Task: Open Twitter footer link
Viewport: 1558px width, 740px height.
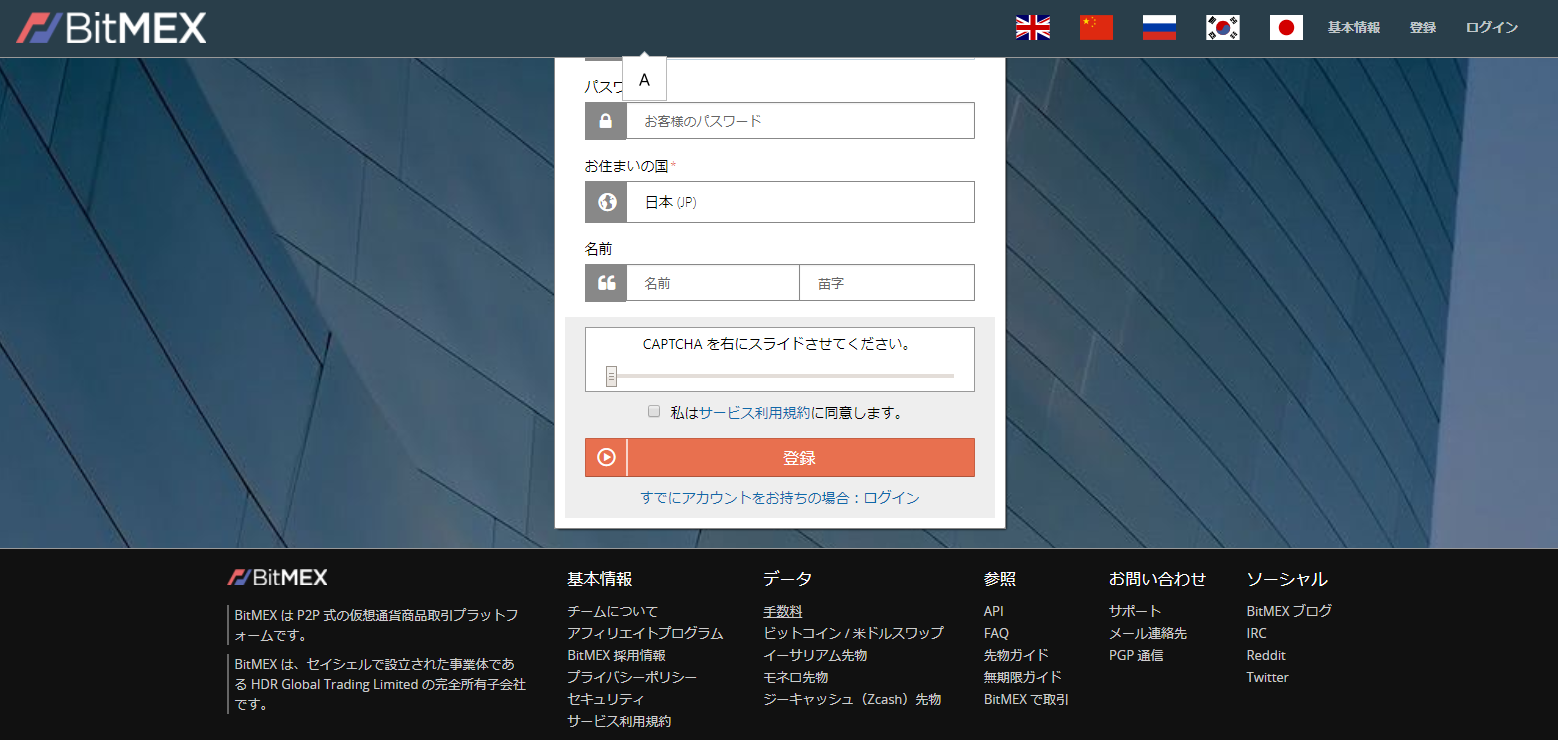Action: (1267, 677)
